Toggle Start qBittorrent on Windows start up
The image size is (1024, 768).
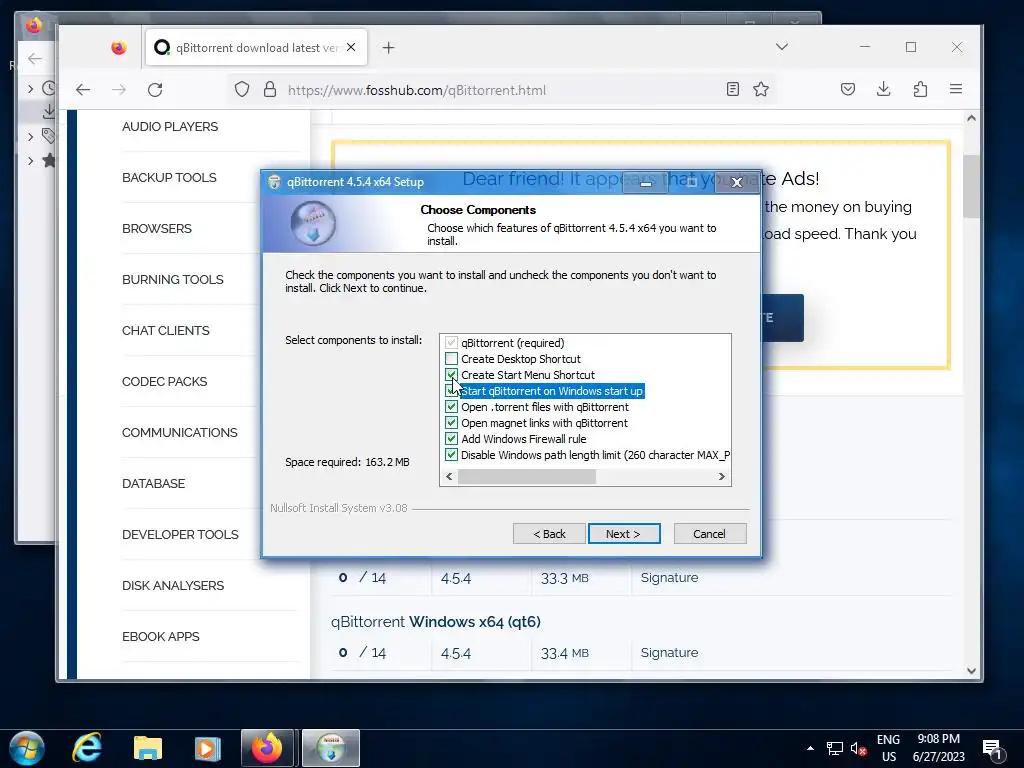point(451,391)
